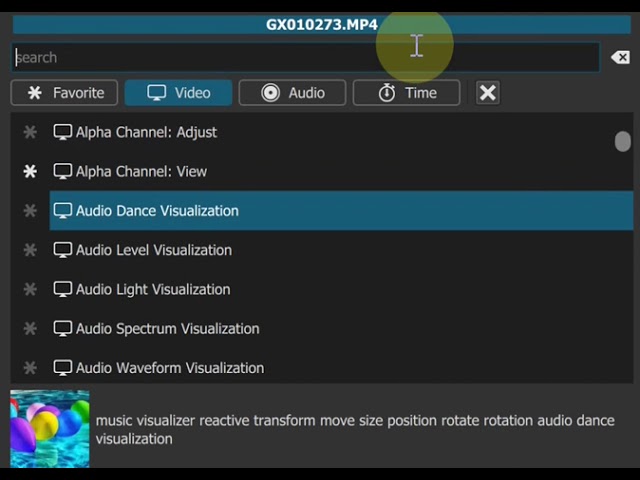This screenshot has height=480, width=640.
Task: Toggle favorite star for Audio Spectrum Visualization
Action: [x=30, y=329]
